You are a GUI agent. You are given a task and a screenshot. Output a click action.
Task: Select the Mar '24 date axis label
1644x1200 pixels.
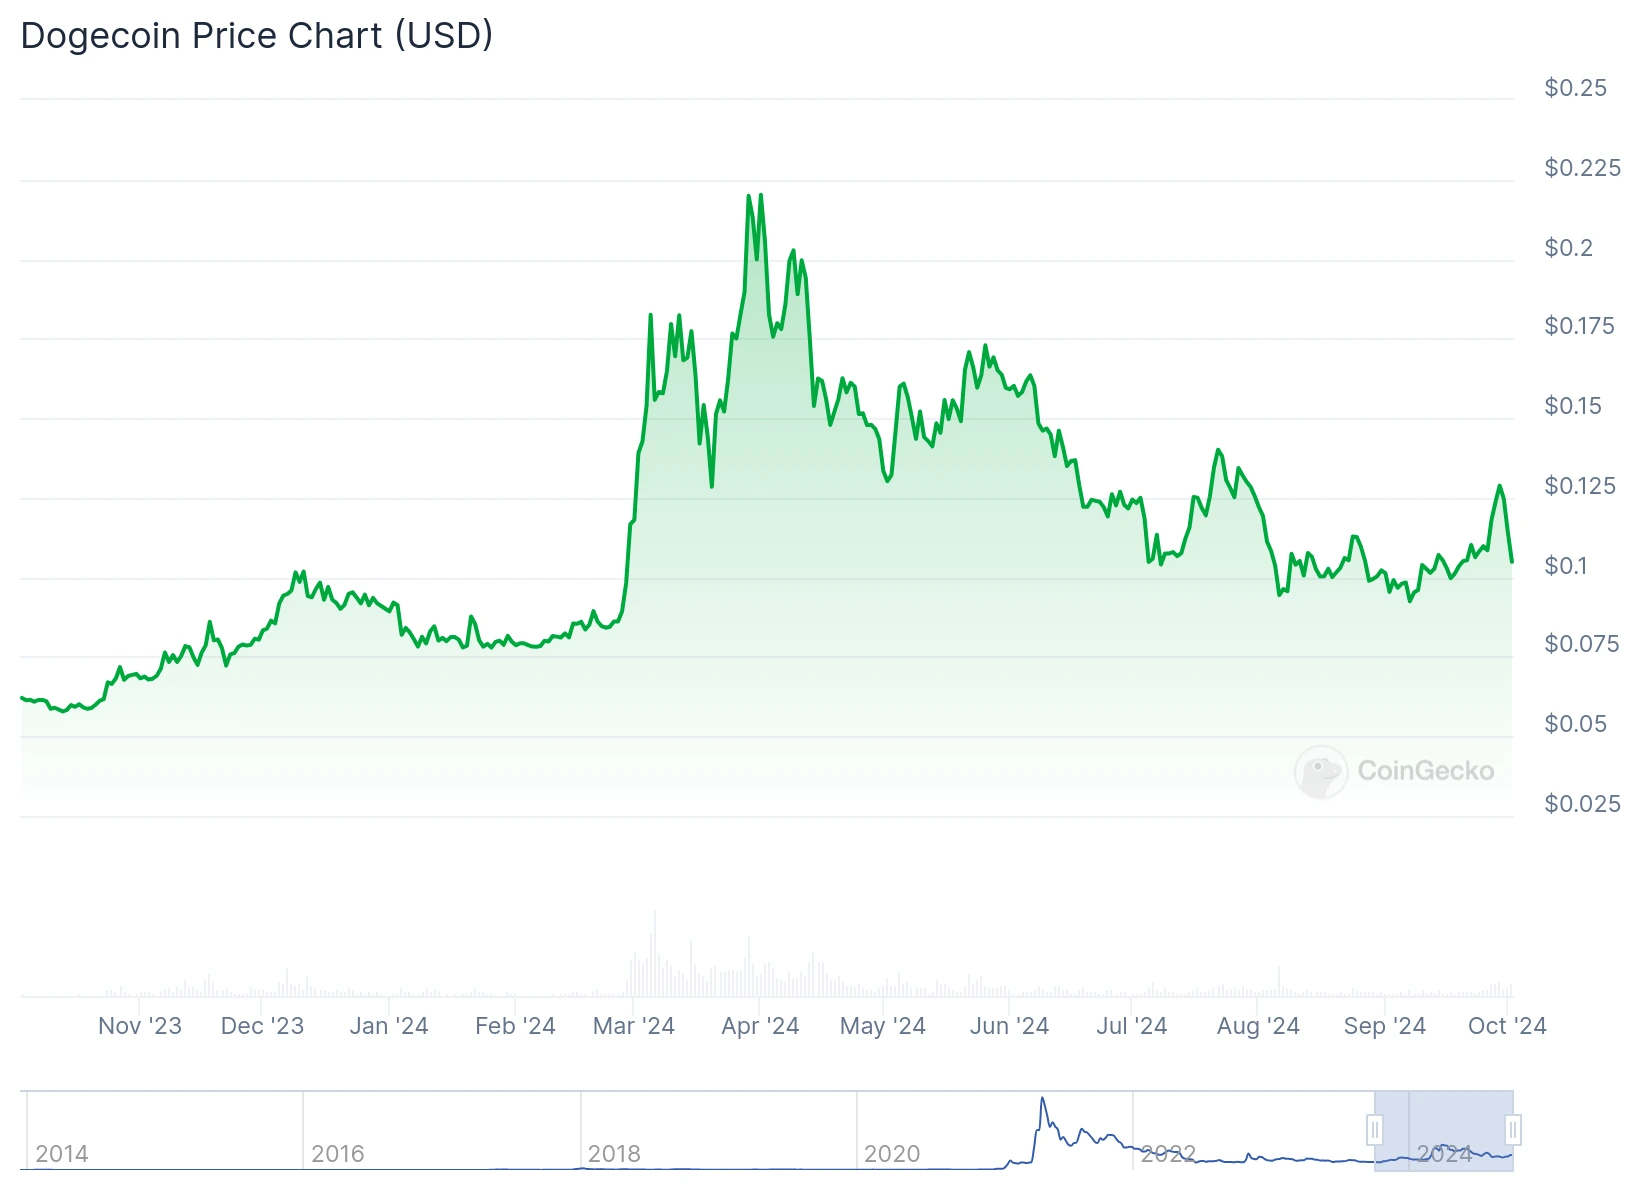click(634, 1026)
